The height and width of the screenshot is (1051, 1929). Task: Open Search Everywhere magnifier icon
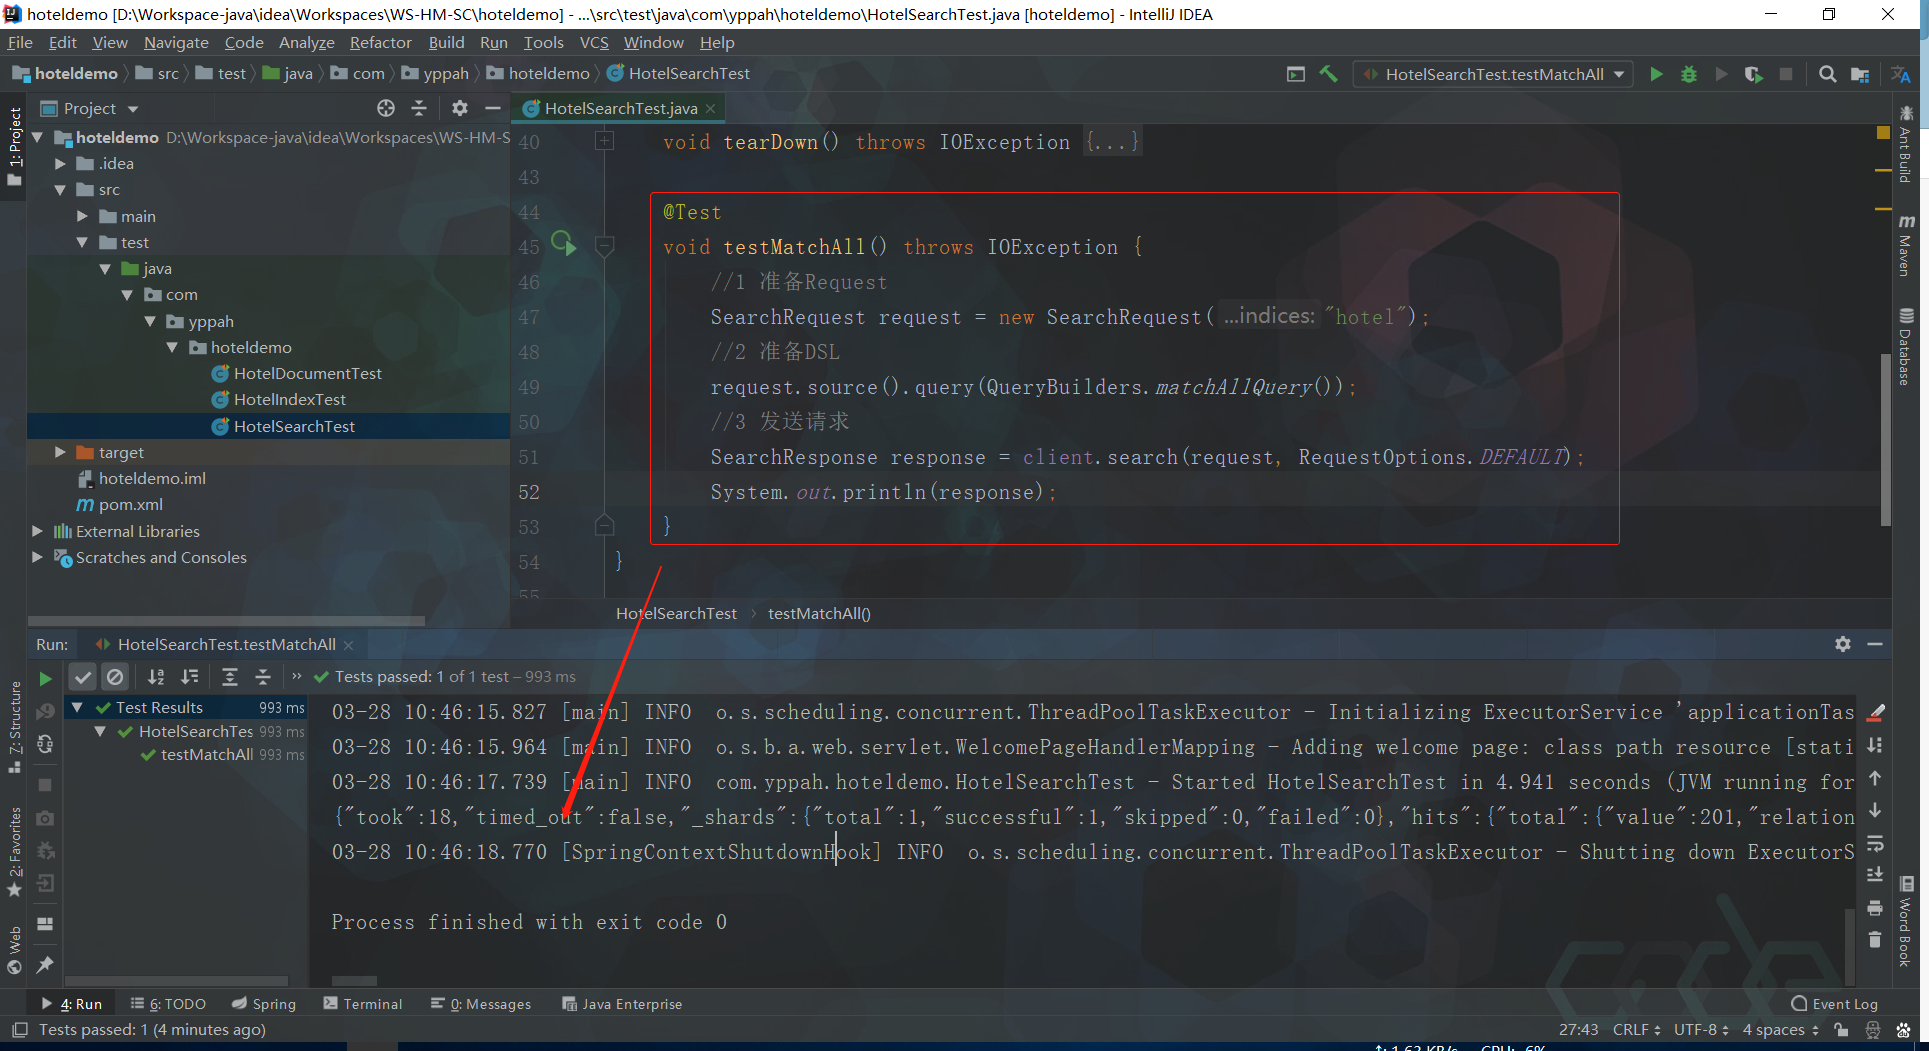pyautogui.click(x=1827, y=74)
